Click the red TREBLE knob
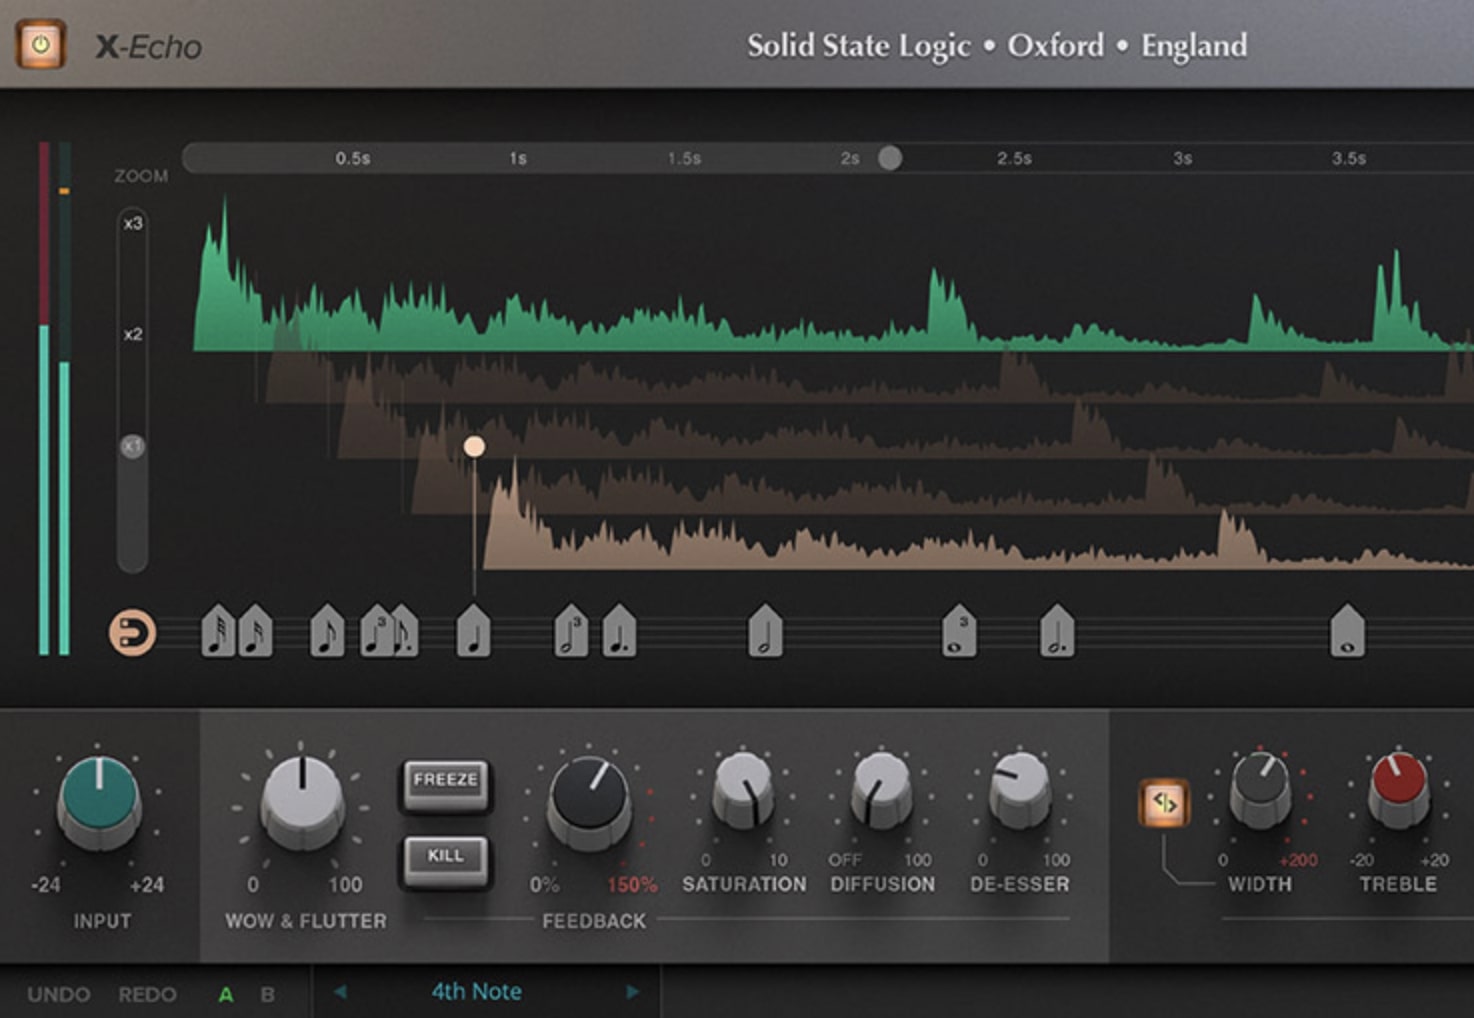The width and height of the screenshot is (1474, 1018). tap(1398, 790)
